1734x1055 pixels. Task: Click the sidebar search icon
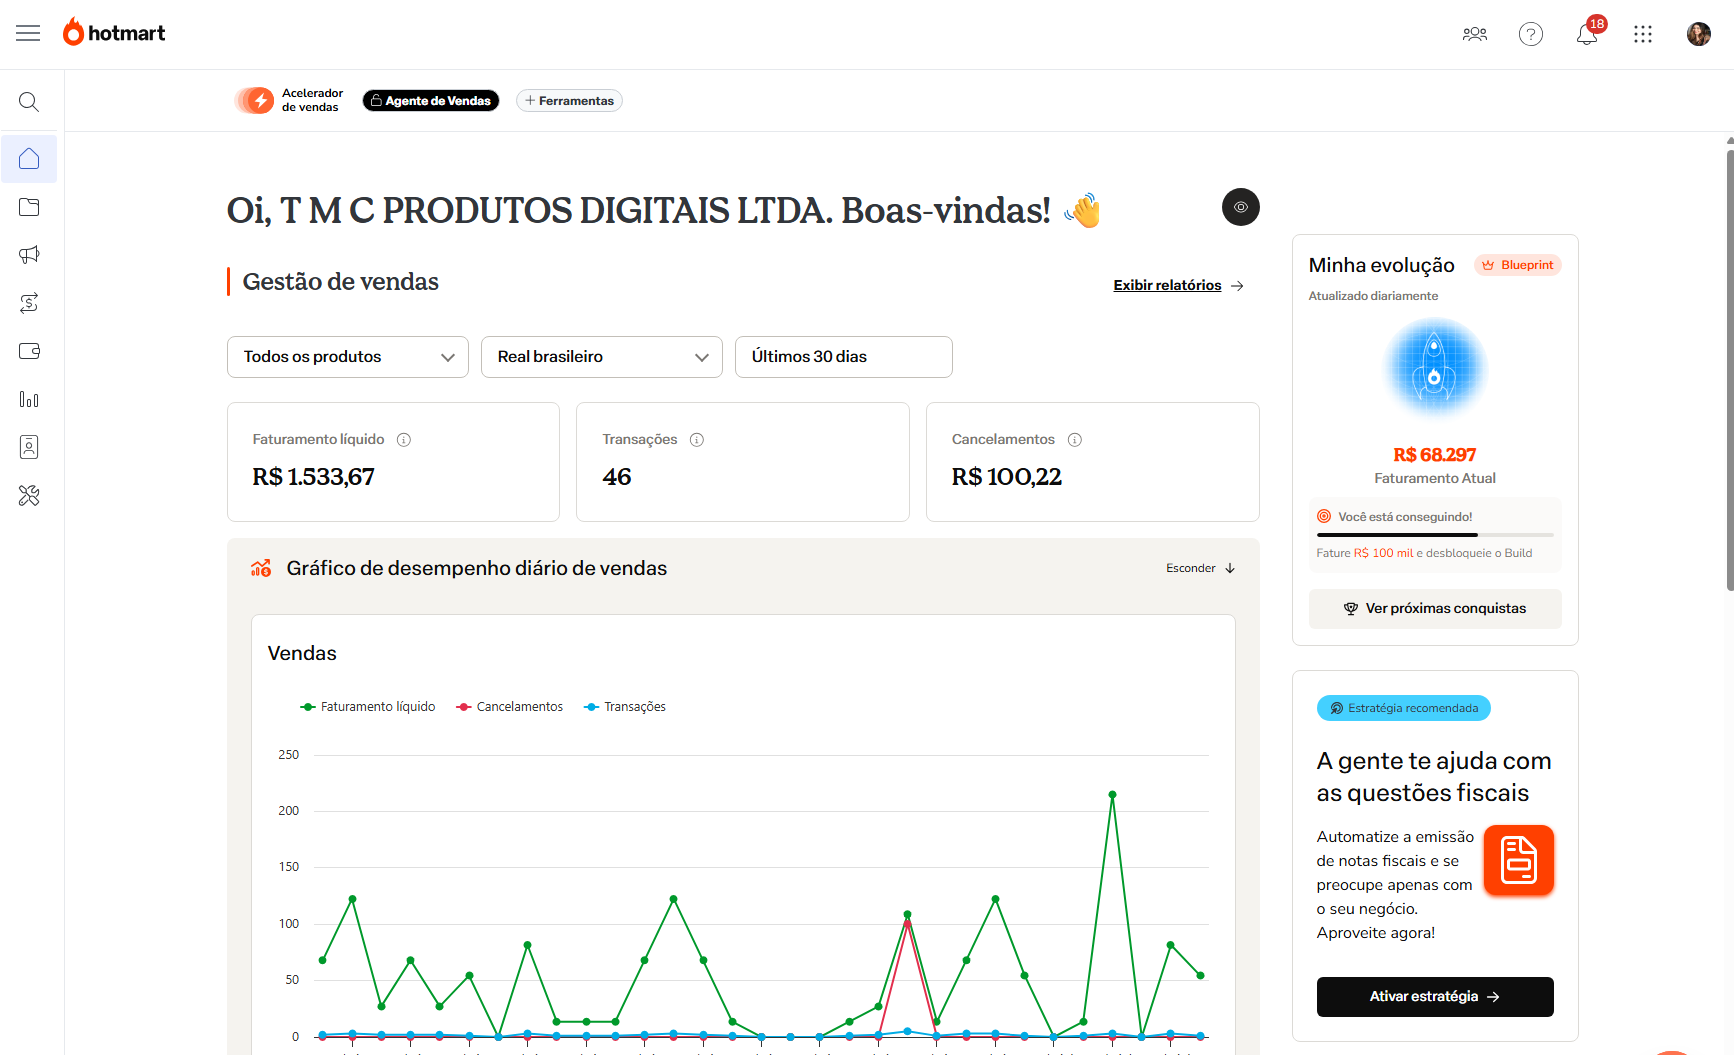pos(29,102)
